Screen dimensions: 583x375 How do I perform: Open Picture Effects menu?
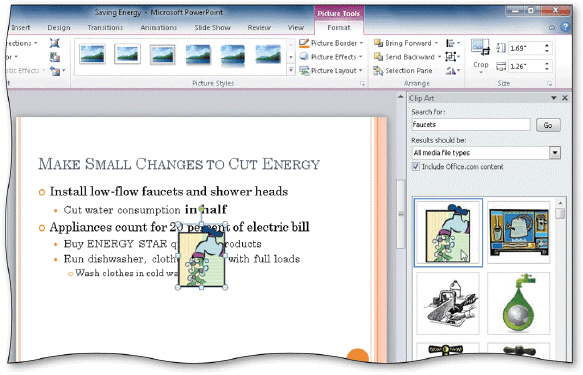331,57
